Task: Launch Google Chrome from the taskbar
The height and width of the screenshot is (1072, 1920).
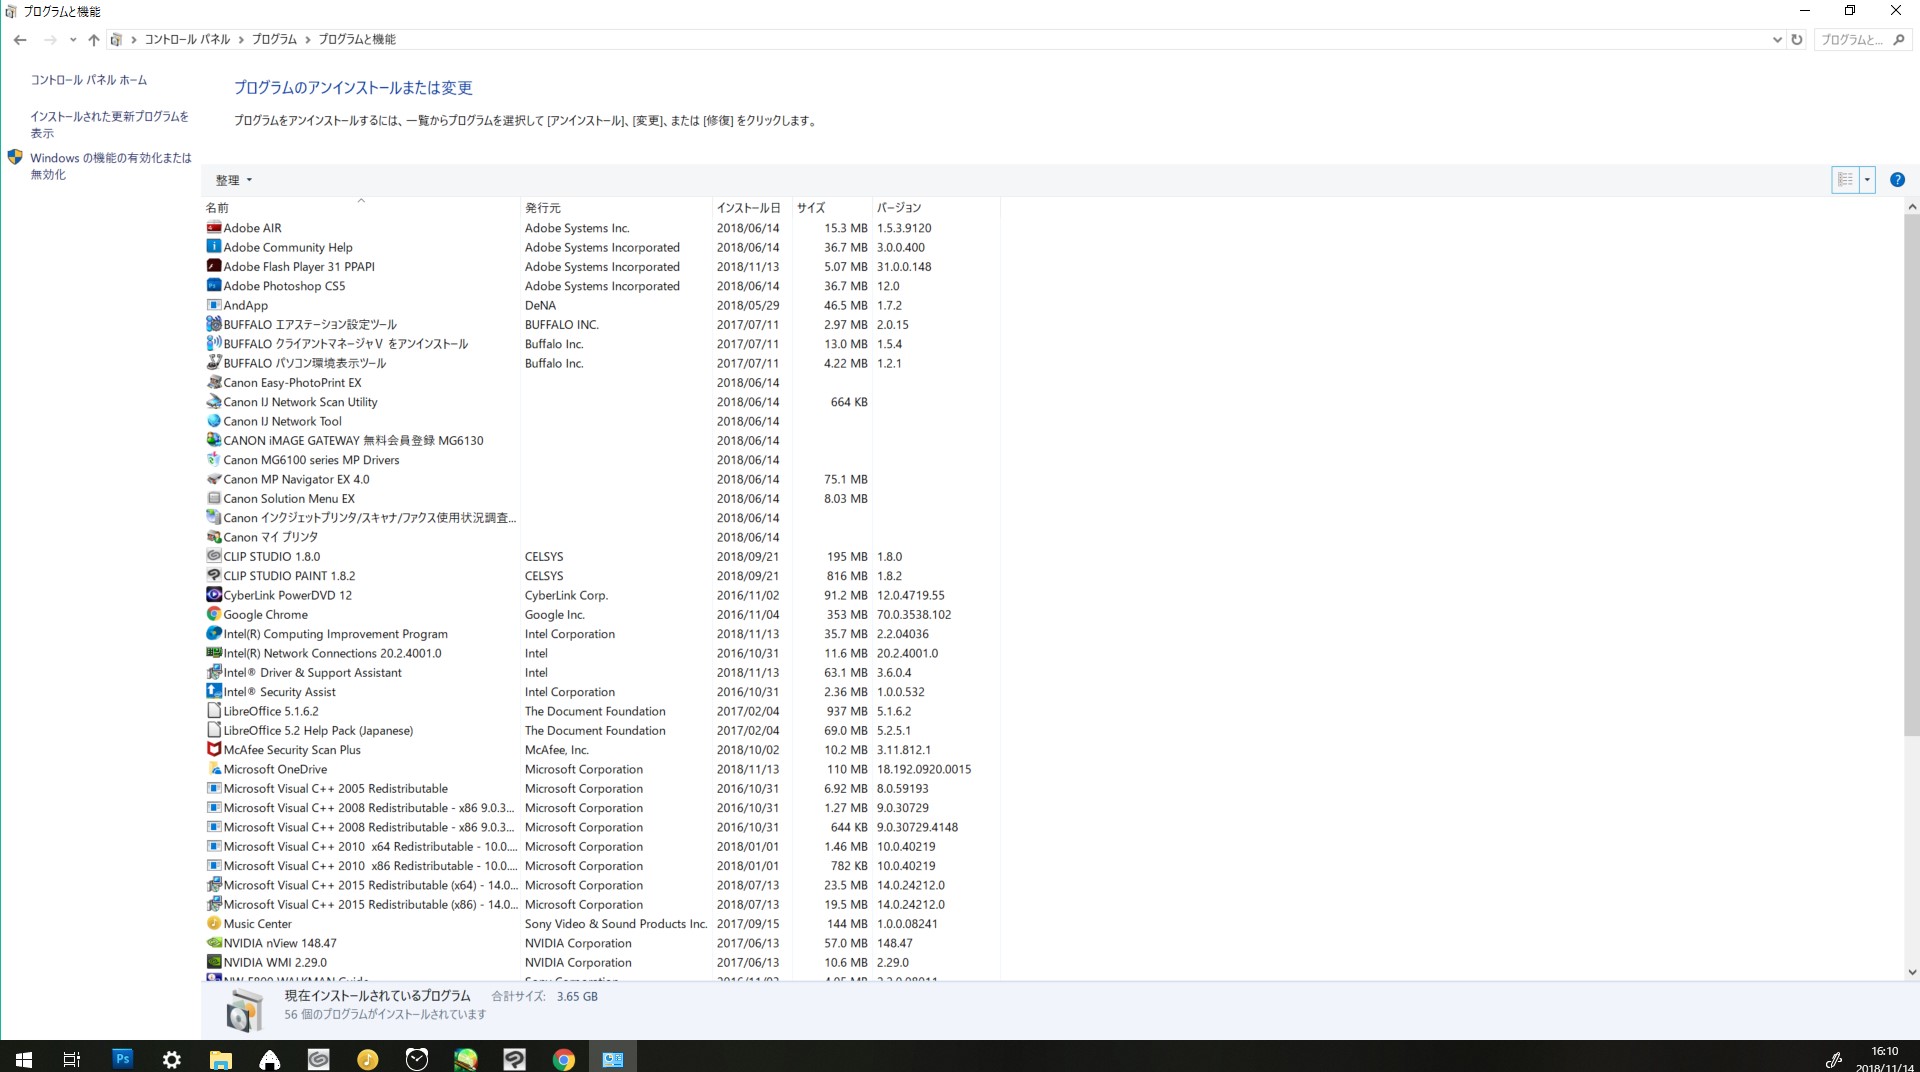Action: (x=564, y=1058)
